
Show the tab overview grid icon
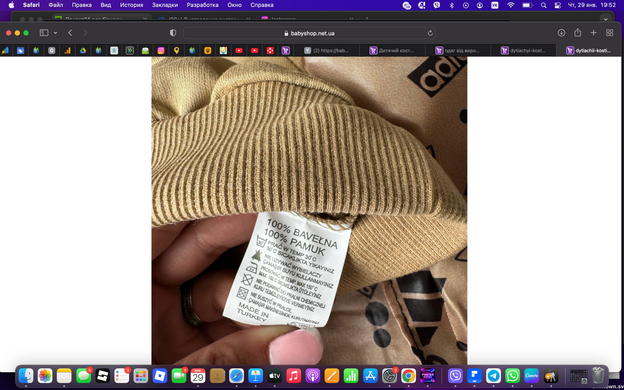tap(609, 33)
